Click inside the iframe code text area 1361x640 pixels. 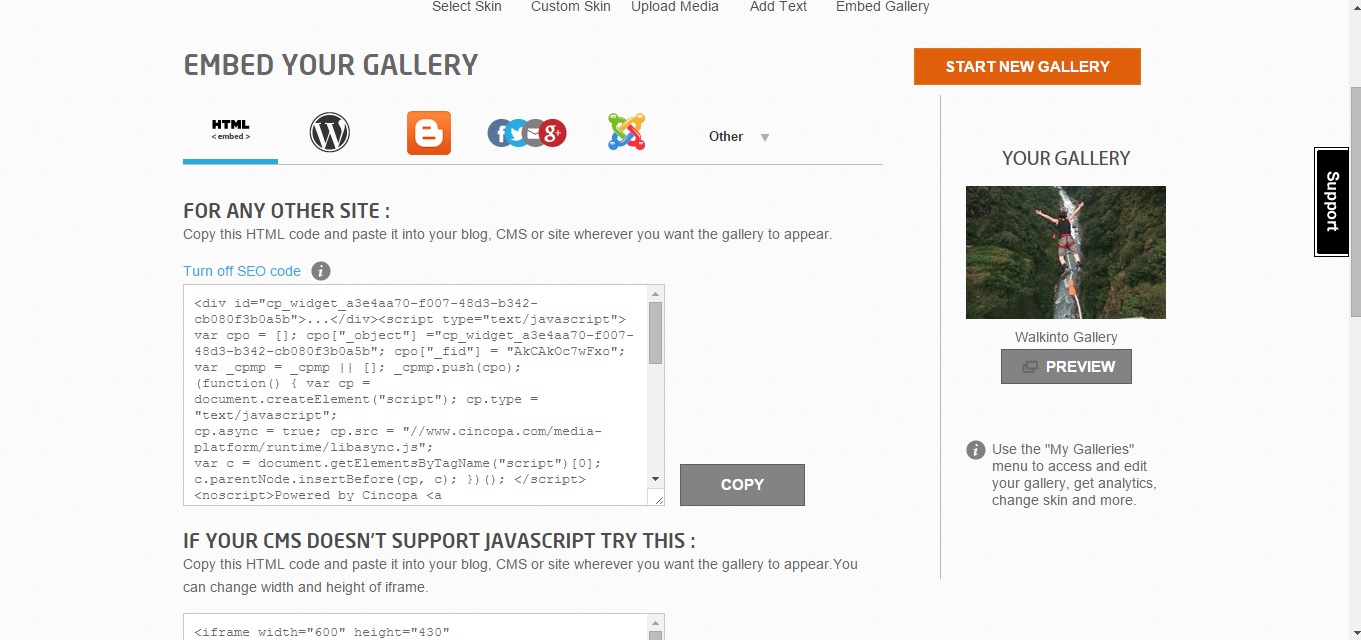click(x=416, y=627)
